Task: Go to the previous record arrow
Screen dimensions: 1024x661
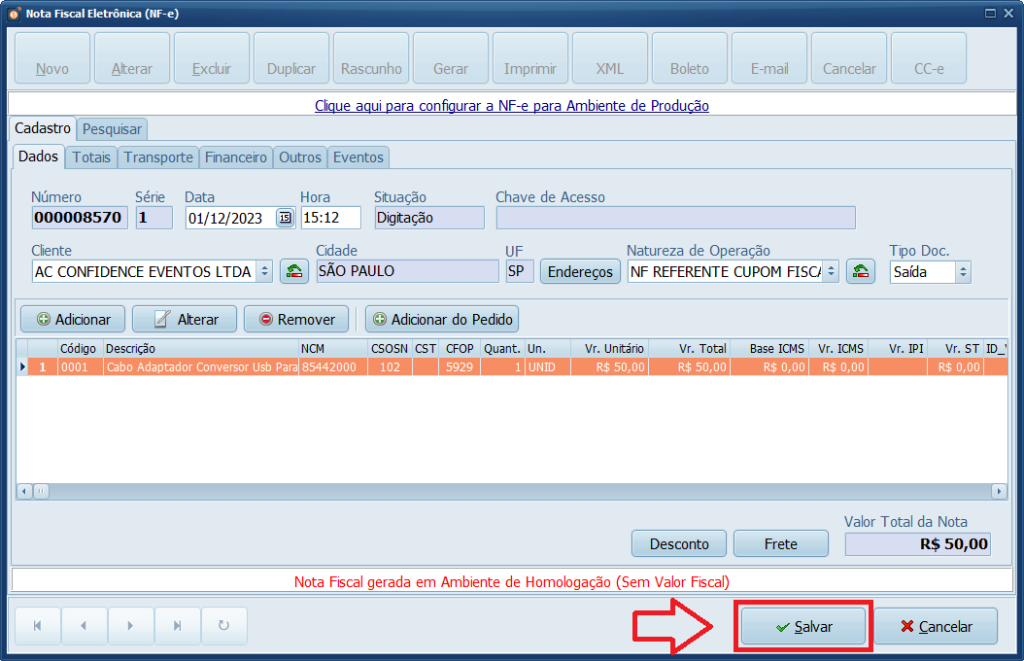Action: tap(84, 626)
